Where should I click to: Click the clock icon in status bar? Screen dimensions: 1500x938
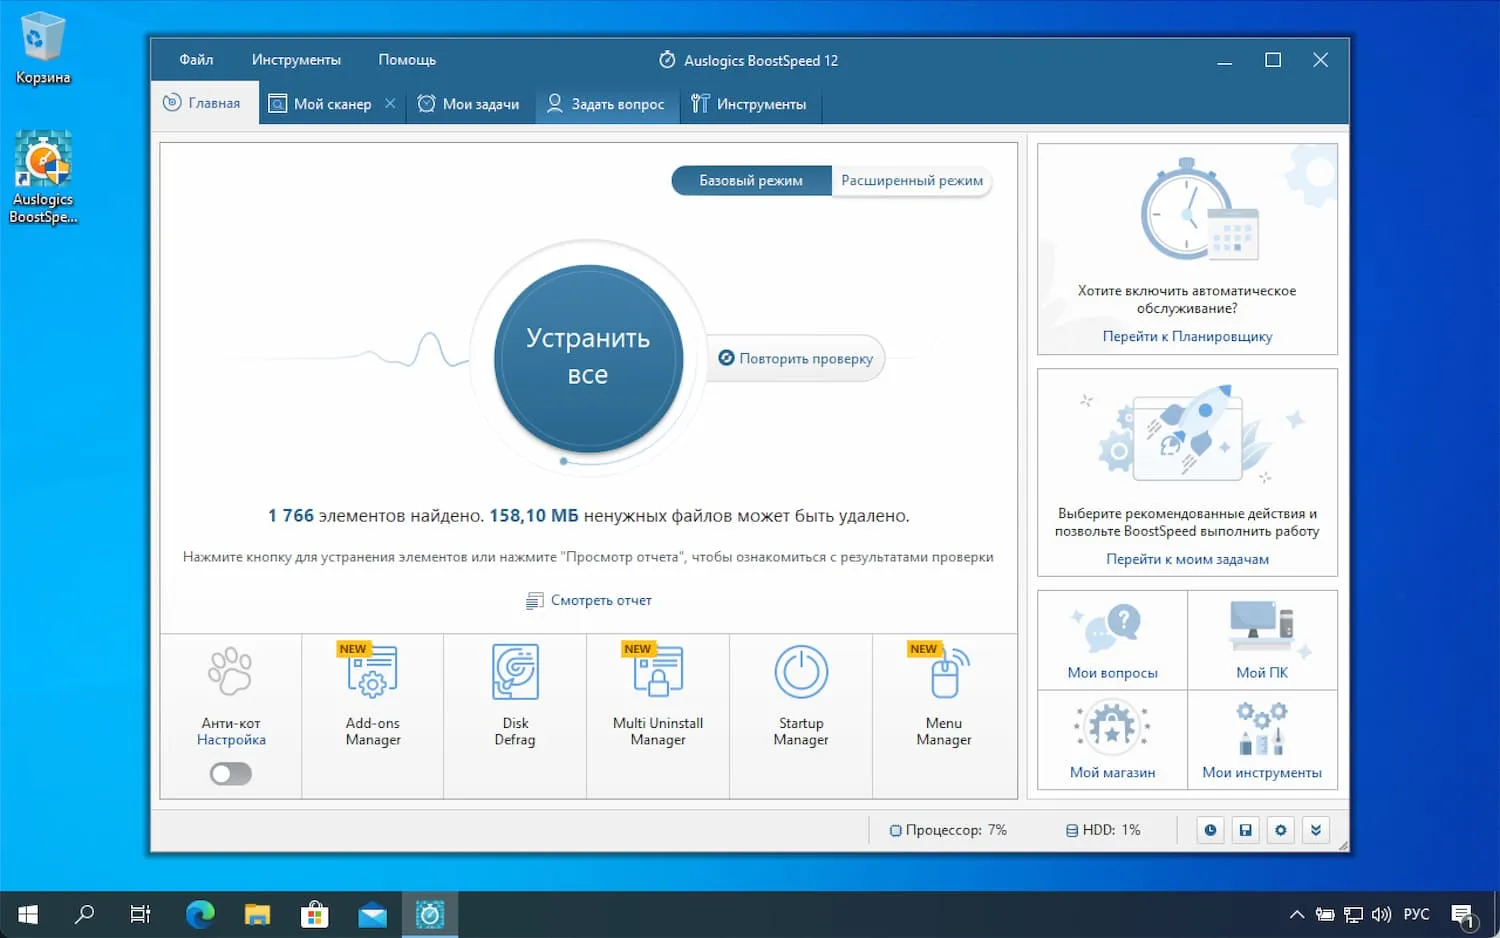(x=1210, y=830)
